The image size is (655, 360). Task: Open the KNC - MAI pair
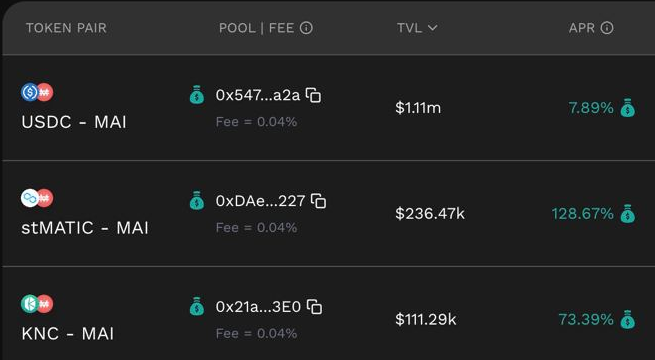click(x=68, y=333)
